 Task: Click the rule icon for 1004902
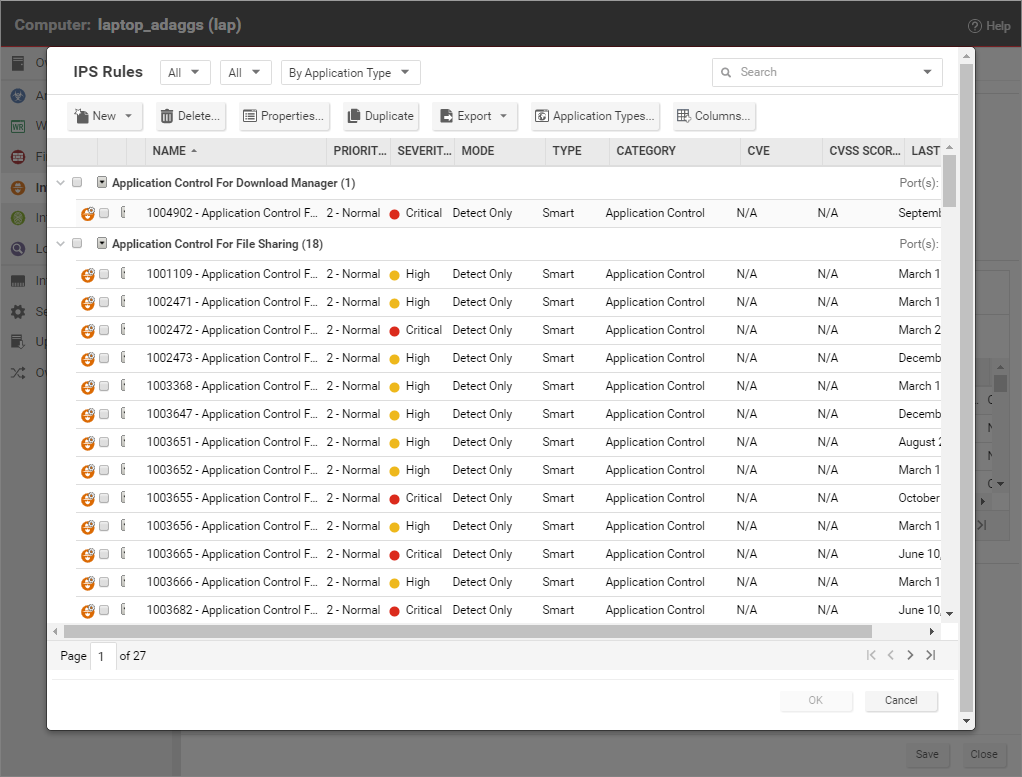click(88, 213)
